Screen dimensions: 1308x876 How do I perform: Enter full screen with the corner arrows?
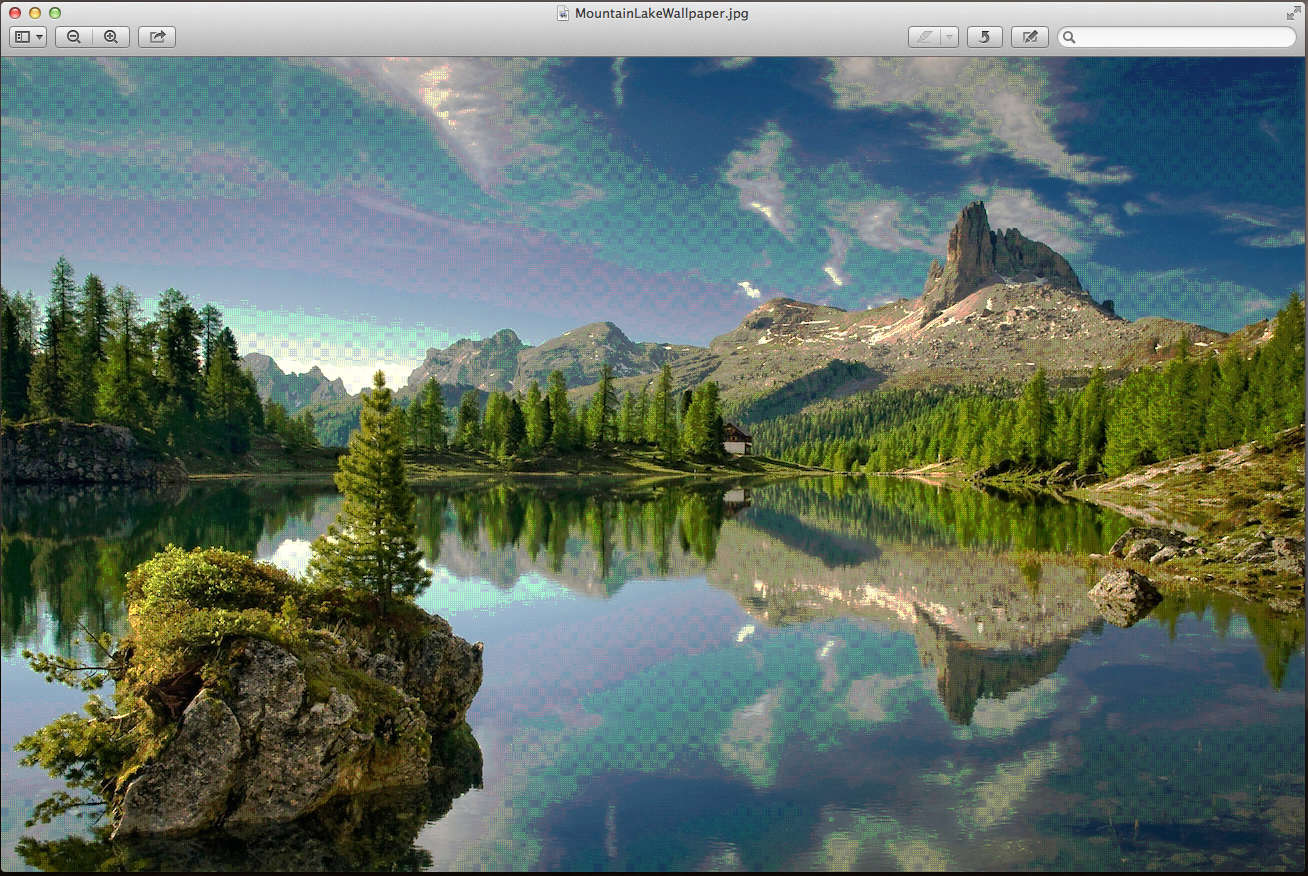[1294, 13]
